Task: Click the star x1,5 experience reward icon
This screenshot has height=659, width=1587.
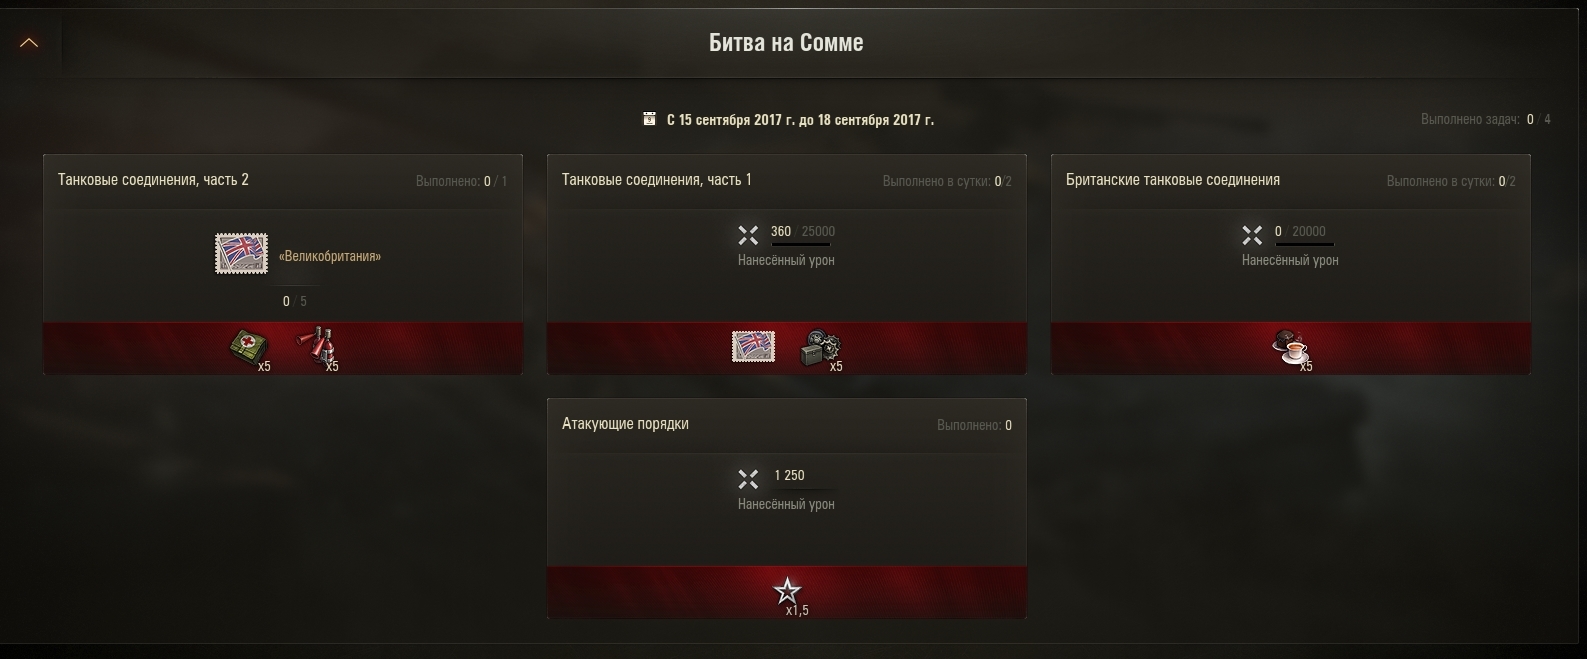Action: click(788, 591)
